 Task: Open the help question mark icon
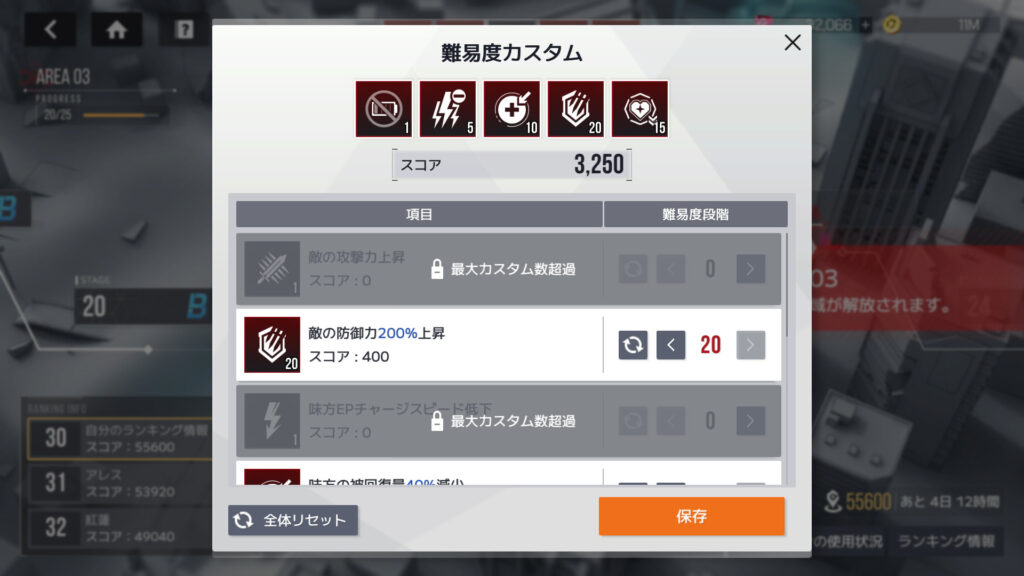point(184,30)
